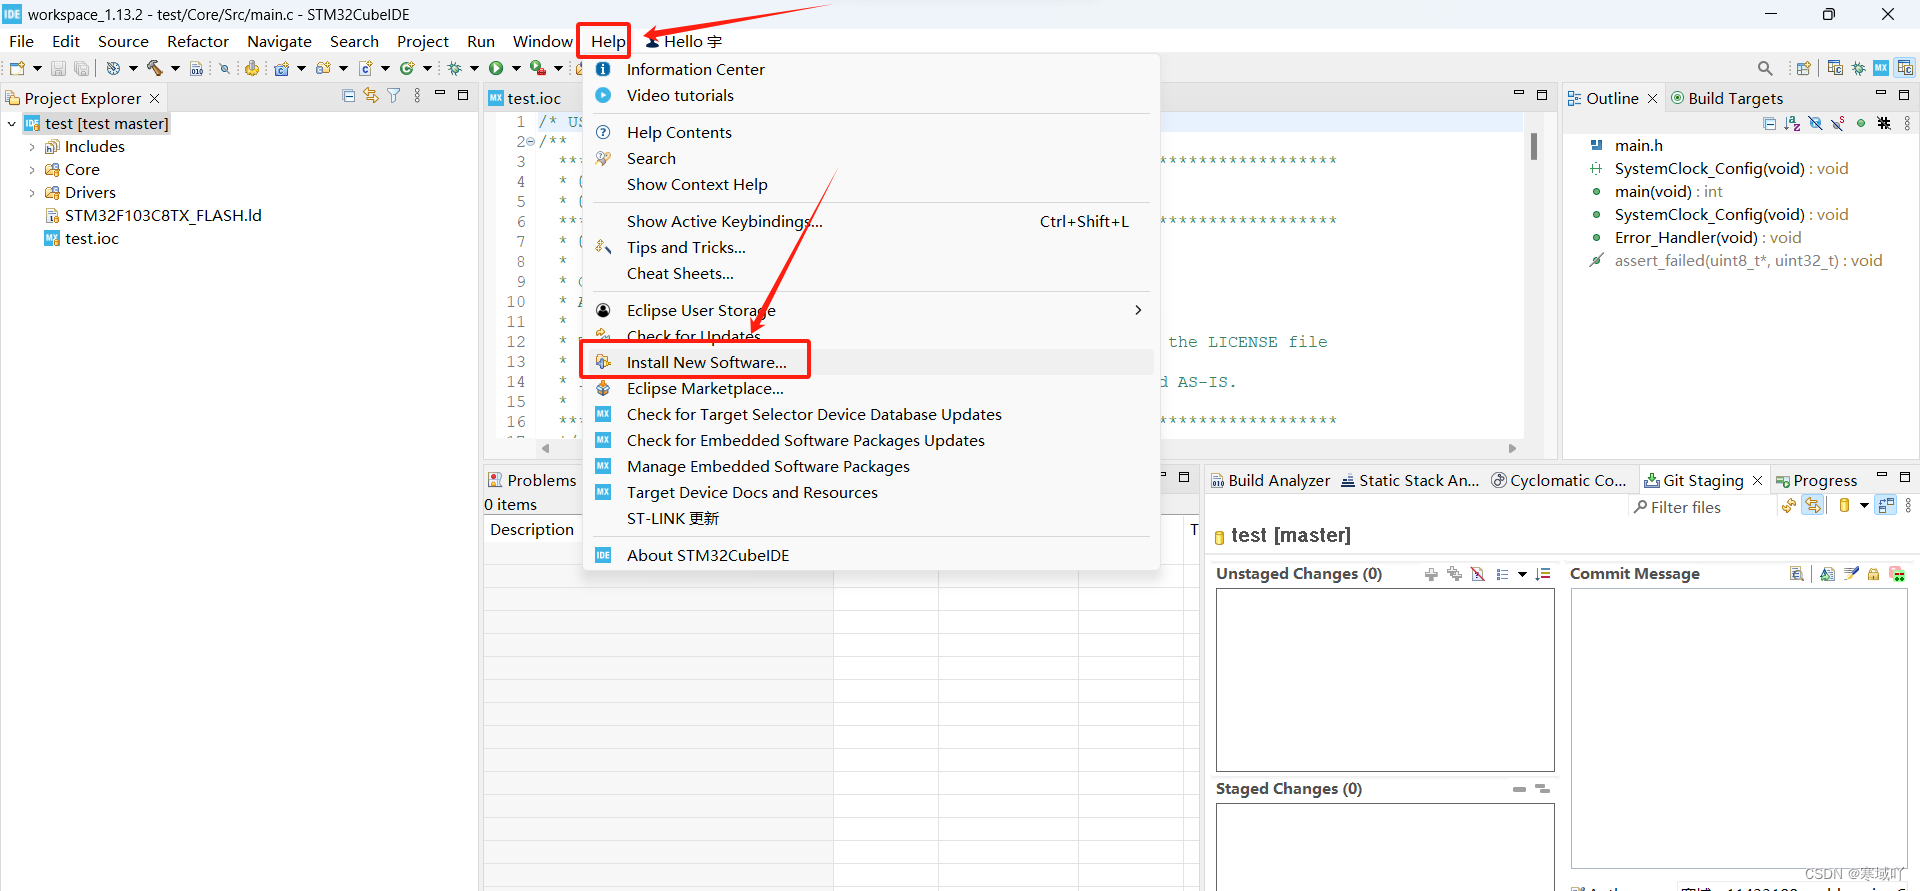Open the File menu

coord(21,41)
